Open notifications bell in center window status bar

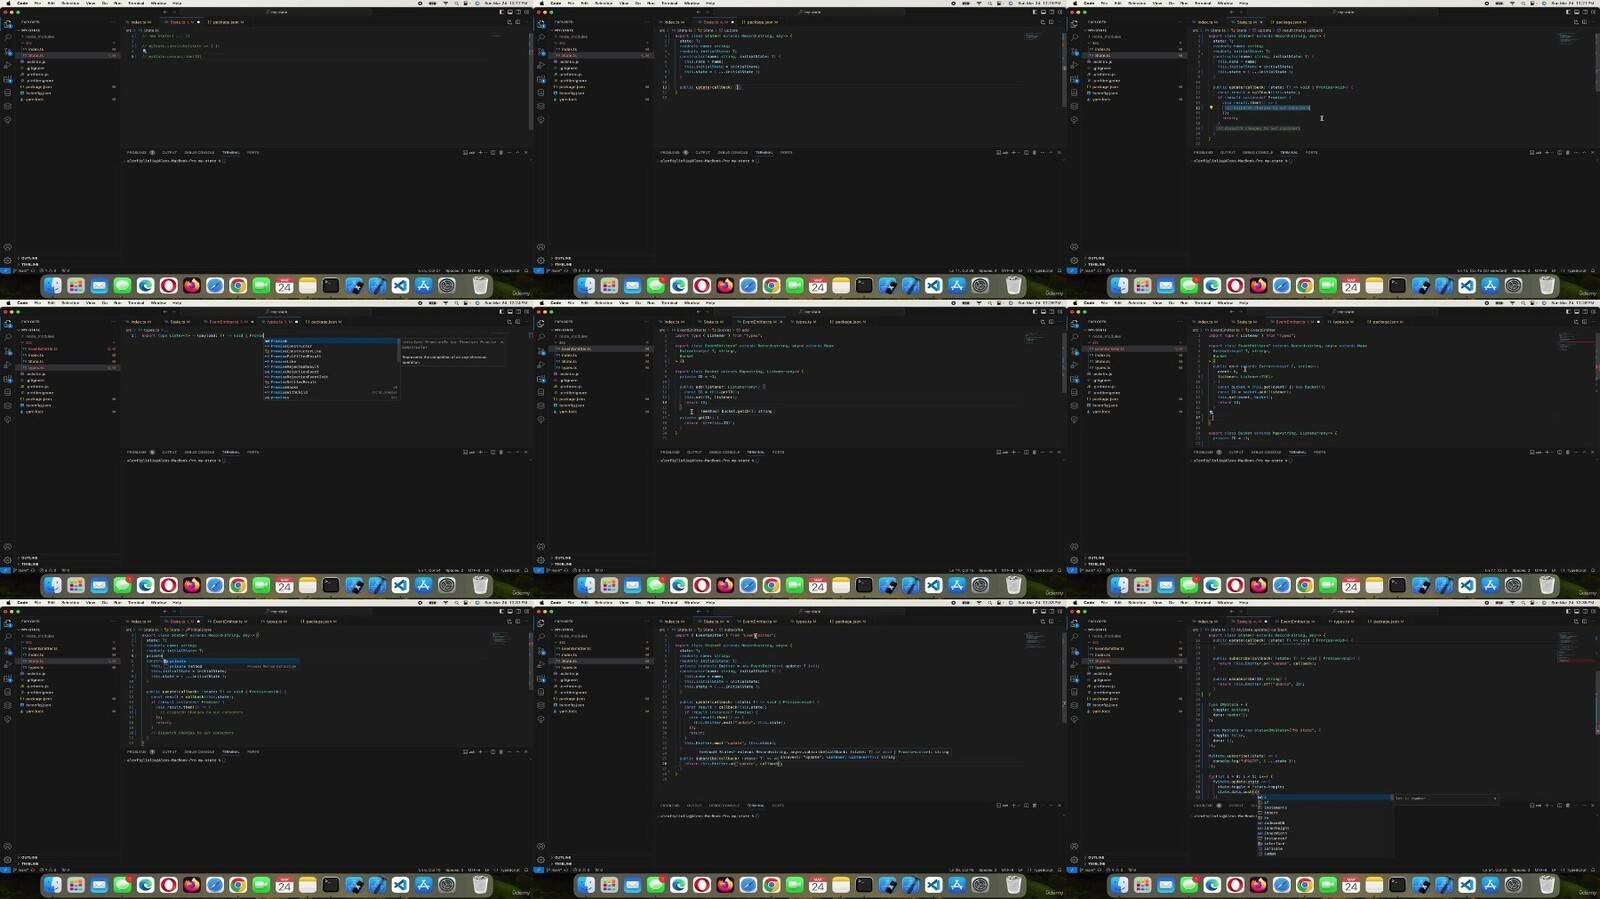coord(1060,570)
